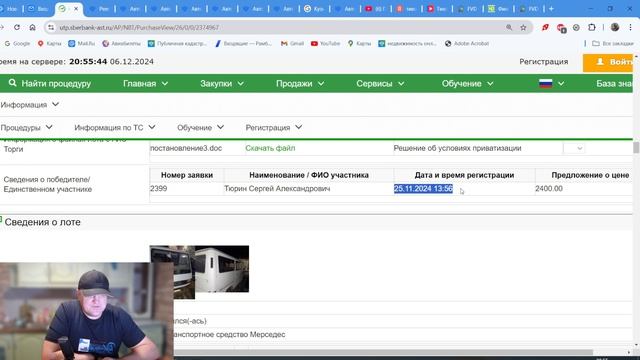Expand the Процедуры submenu
Viewport: 640px width, 360px height.
point(27,127)
